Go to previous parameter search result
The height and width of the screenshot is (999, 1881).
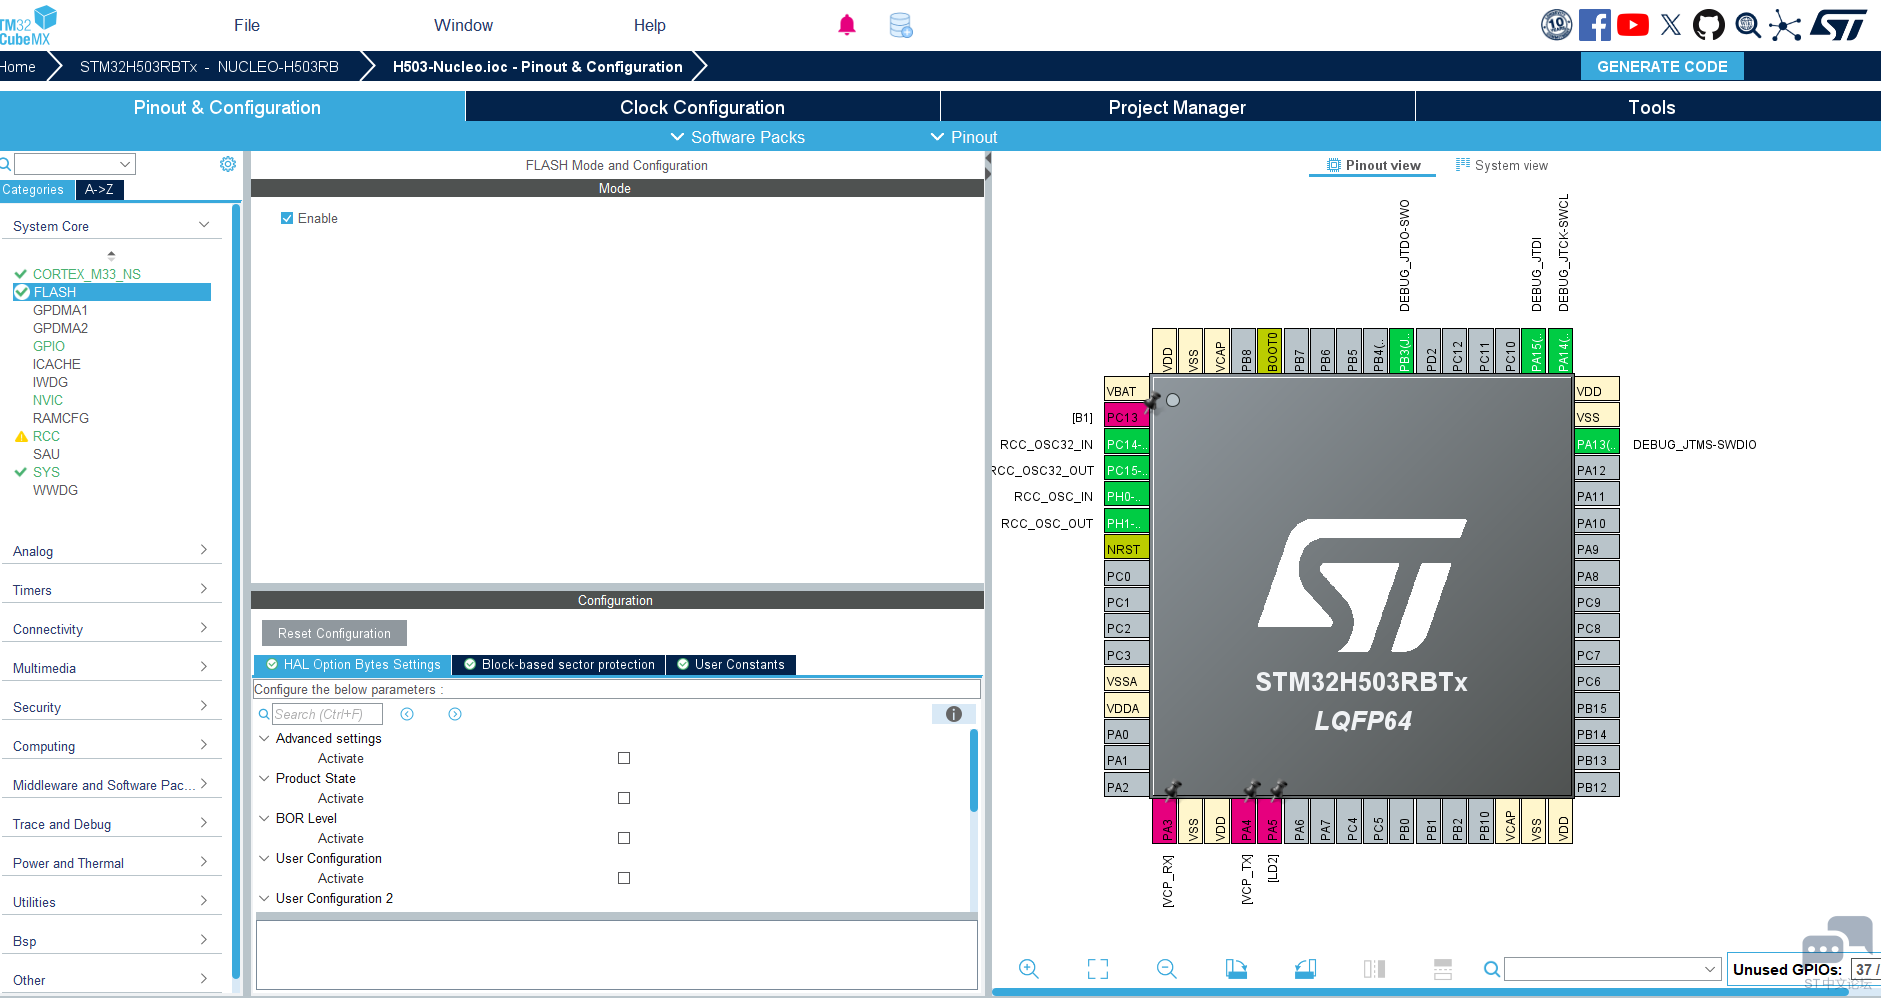point(407,714)
